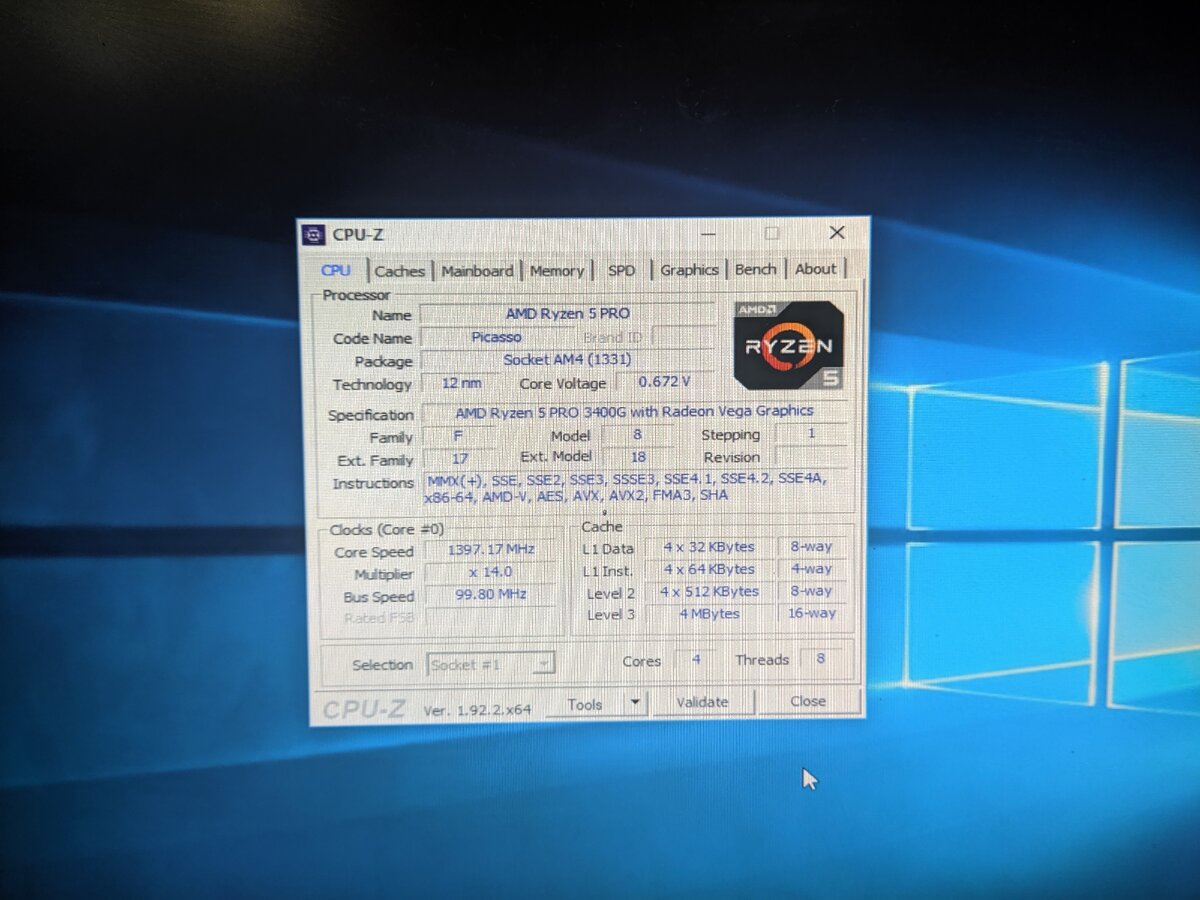The image size is (1200, 900).
Task: Click the Core Voltage value 0.672 V
Action: 665,381
